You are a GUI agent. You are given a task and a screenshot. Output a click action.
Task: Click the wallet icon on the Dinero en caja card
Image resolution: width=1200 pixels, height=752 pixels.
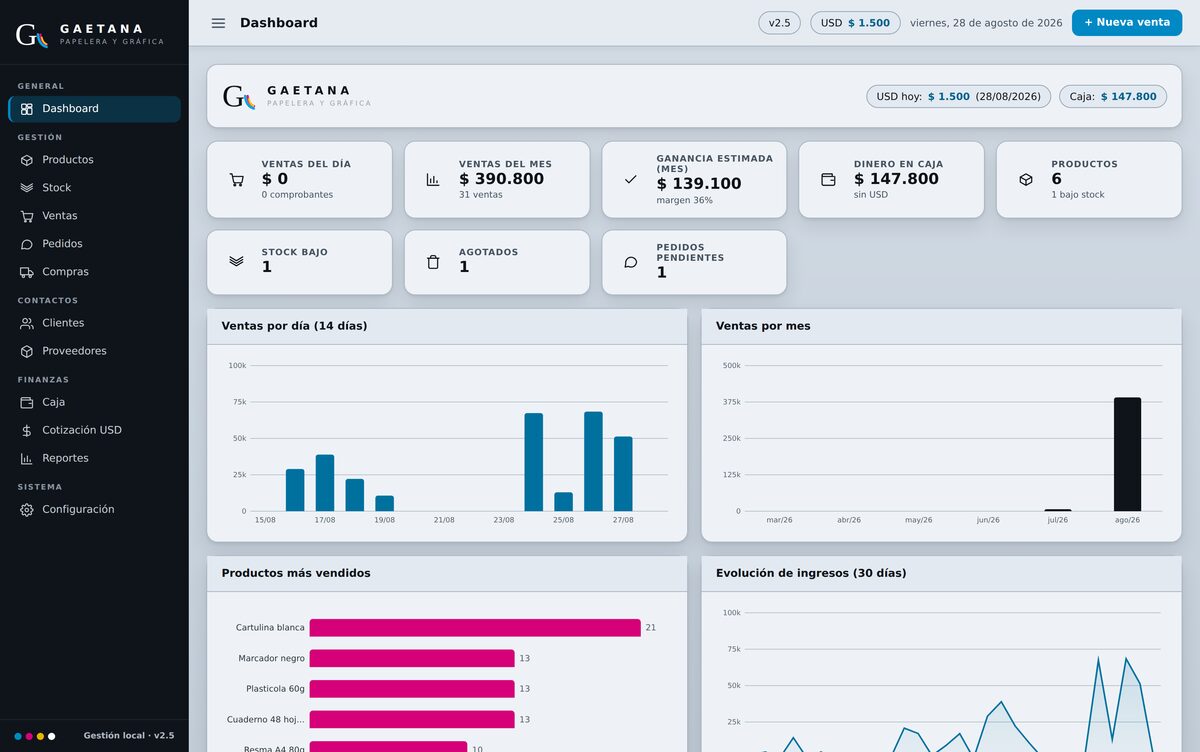[x=828, y=180]
